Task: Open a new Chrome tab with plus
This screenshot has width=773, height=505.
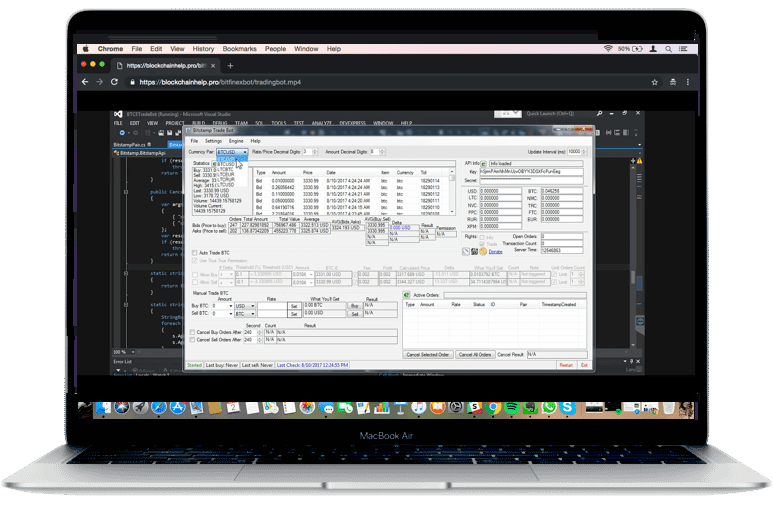Action: coord(230,66)
